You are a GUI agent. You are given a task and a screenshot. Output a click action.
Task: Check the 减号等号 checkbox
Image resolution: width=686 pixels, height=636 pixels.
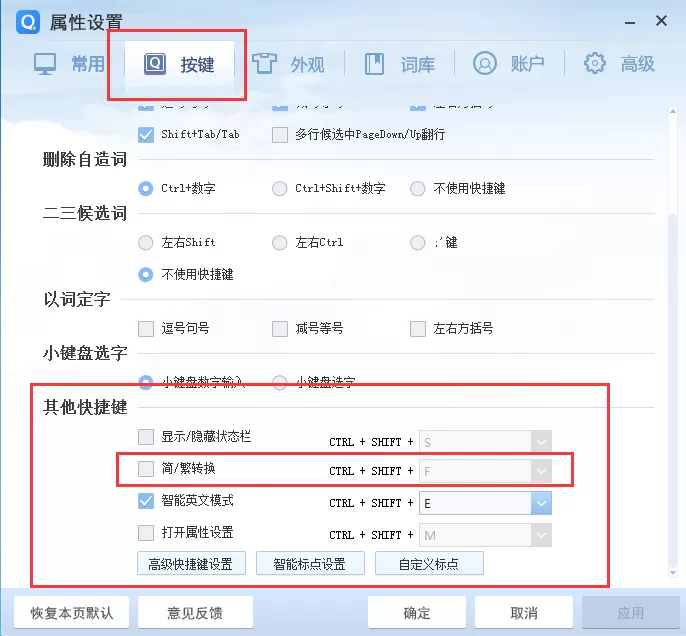point(280,329)
